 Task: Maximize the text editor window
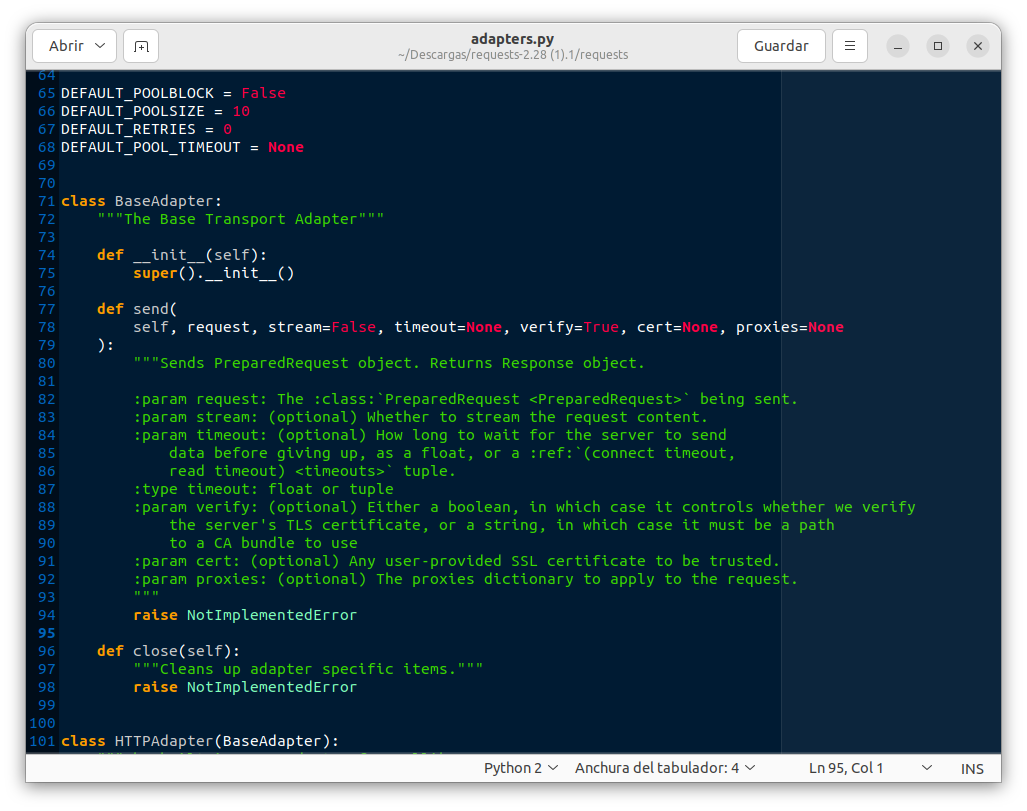(x=938, y=46)
